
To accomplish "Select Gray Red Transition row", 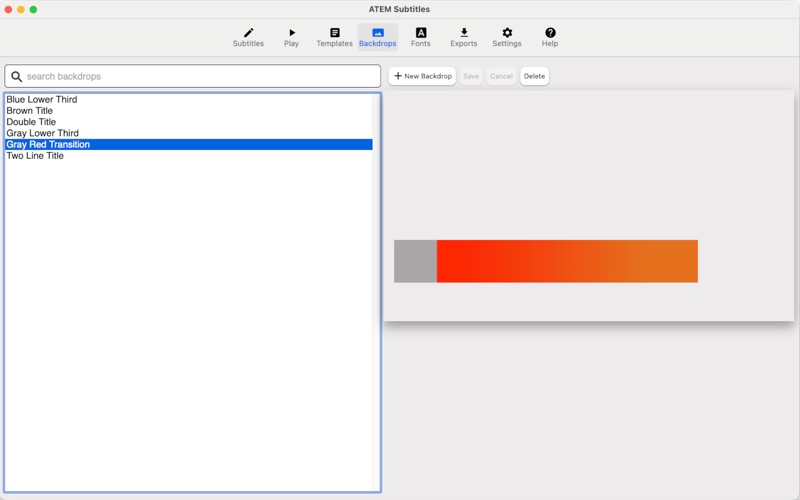I will 189,144.
